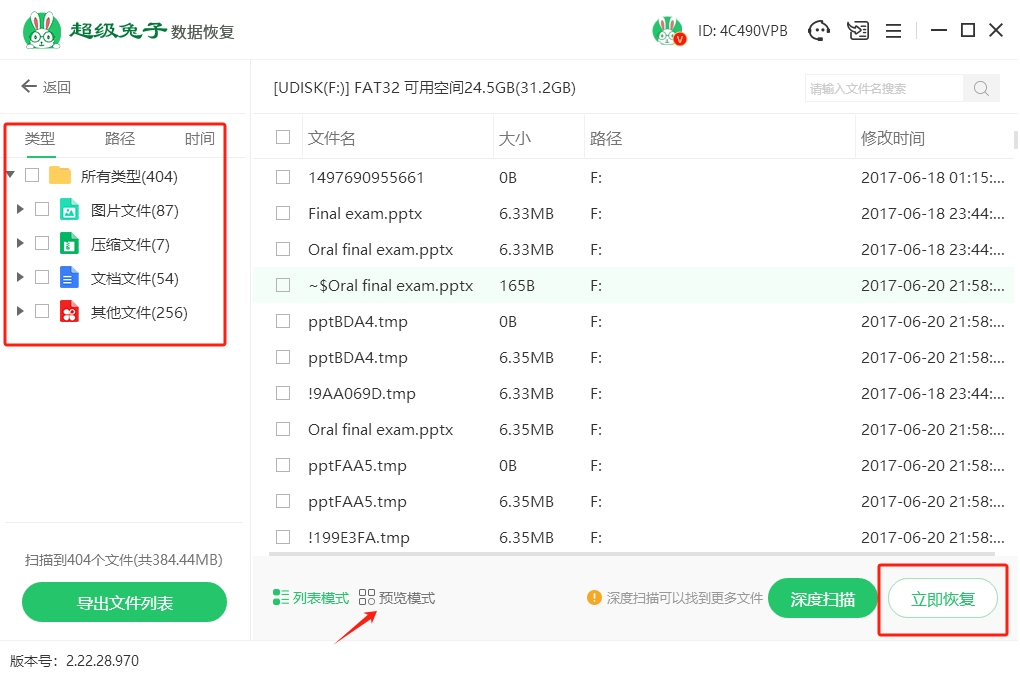Start a deep scan (深度扫描)

point(822,599)
